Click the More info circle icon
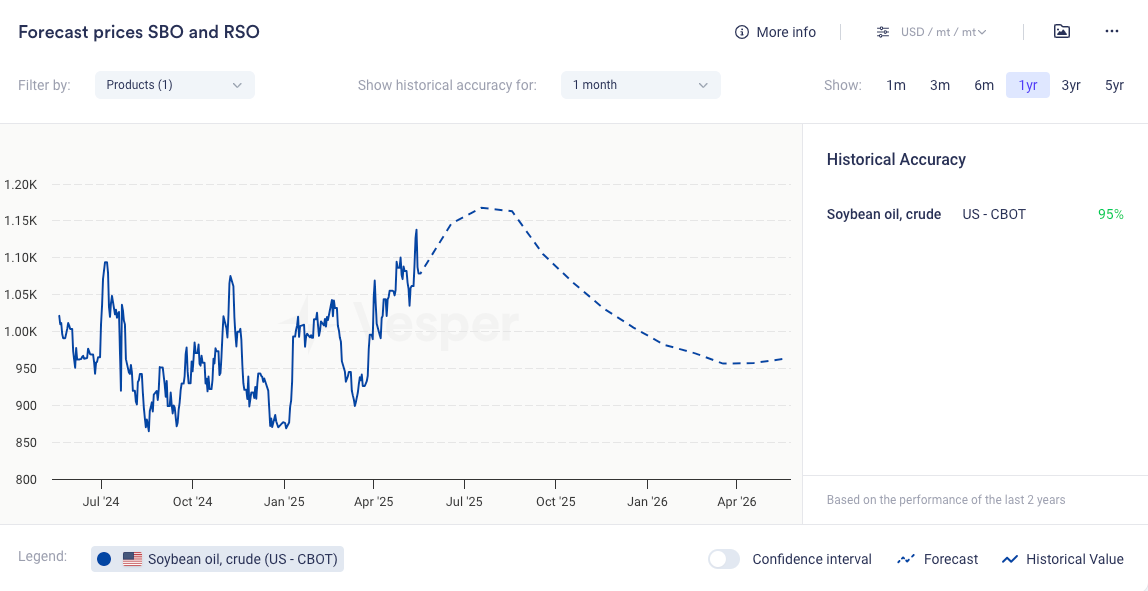1148x591 pixels. pos(742,32)
